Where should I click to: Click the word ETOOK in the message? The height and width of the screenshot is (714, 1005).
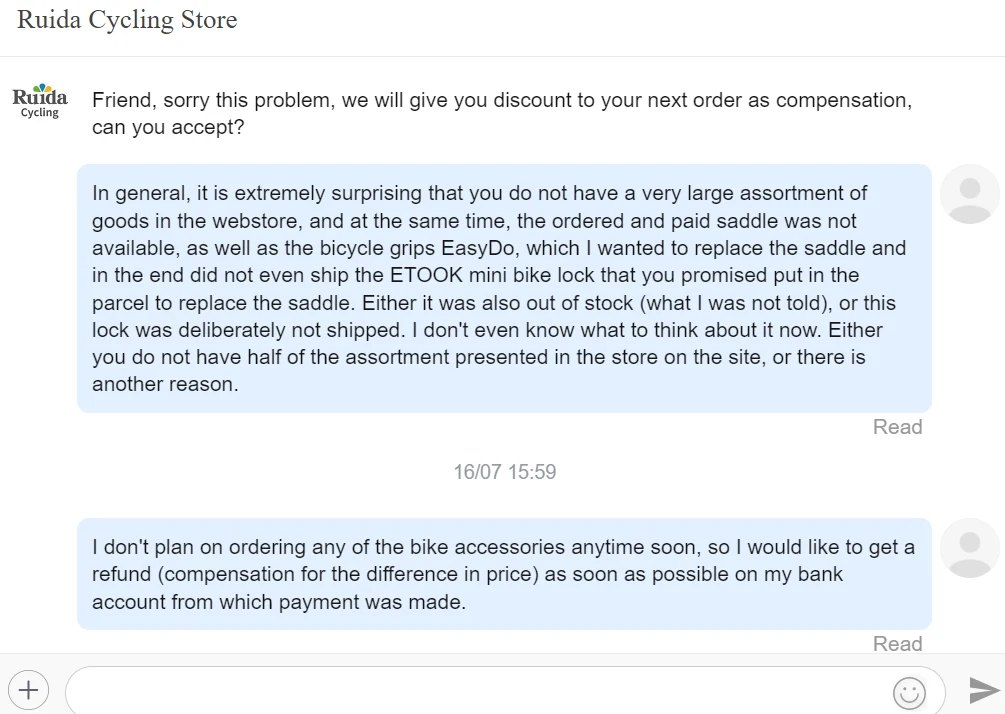coord(403,275)
